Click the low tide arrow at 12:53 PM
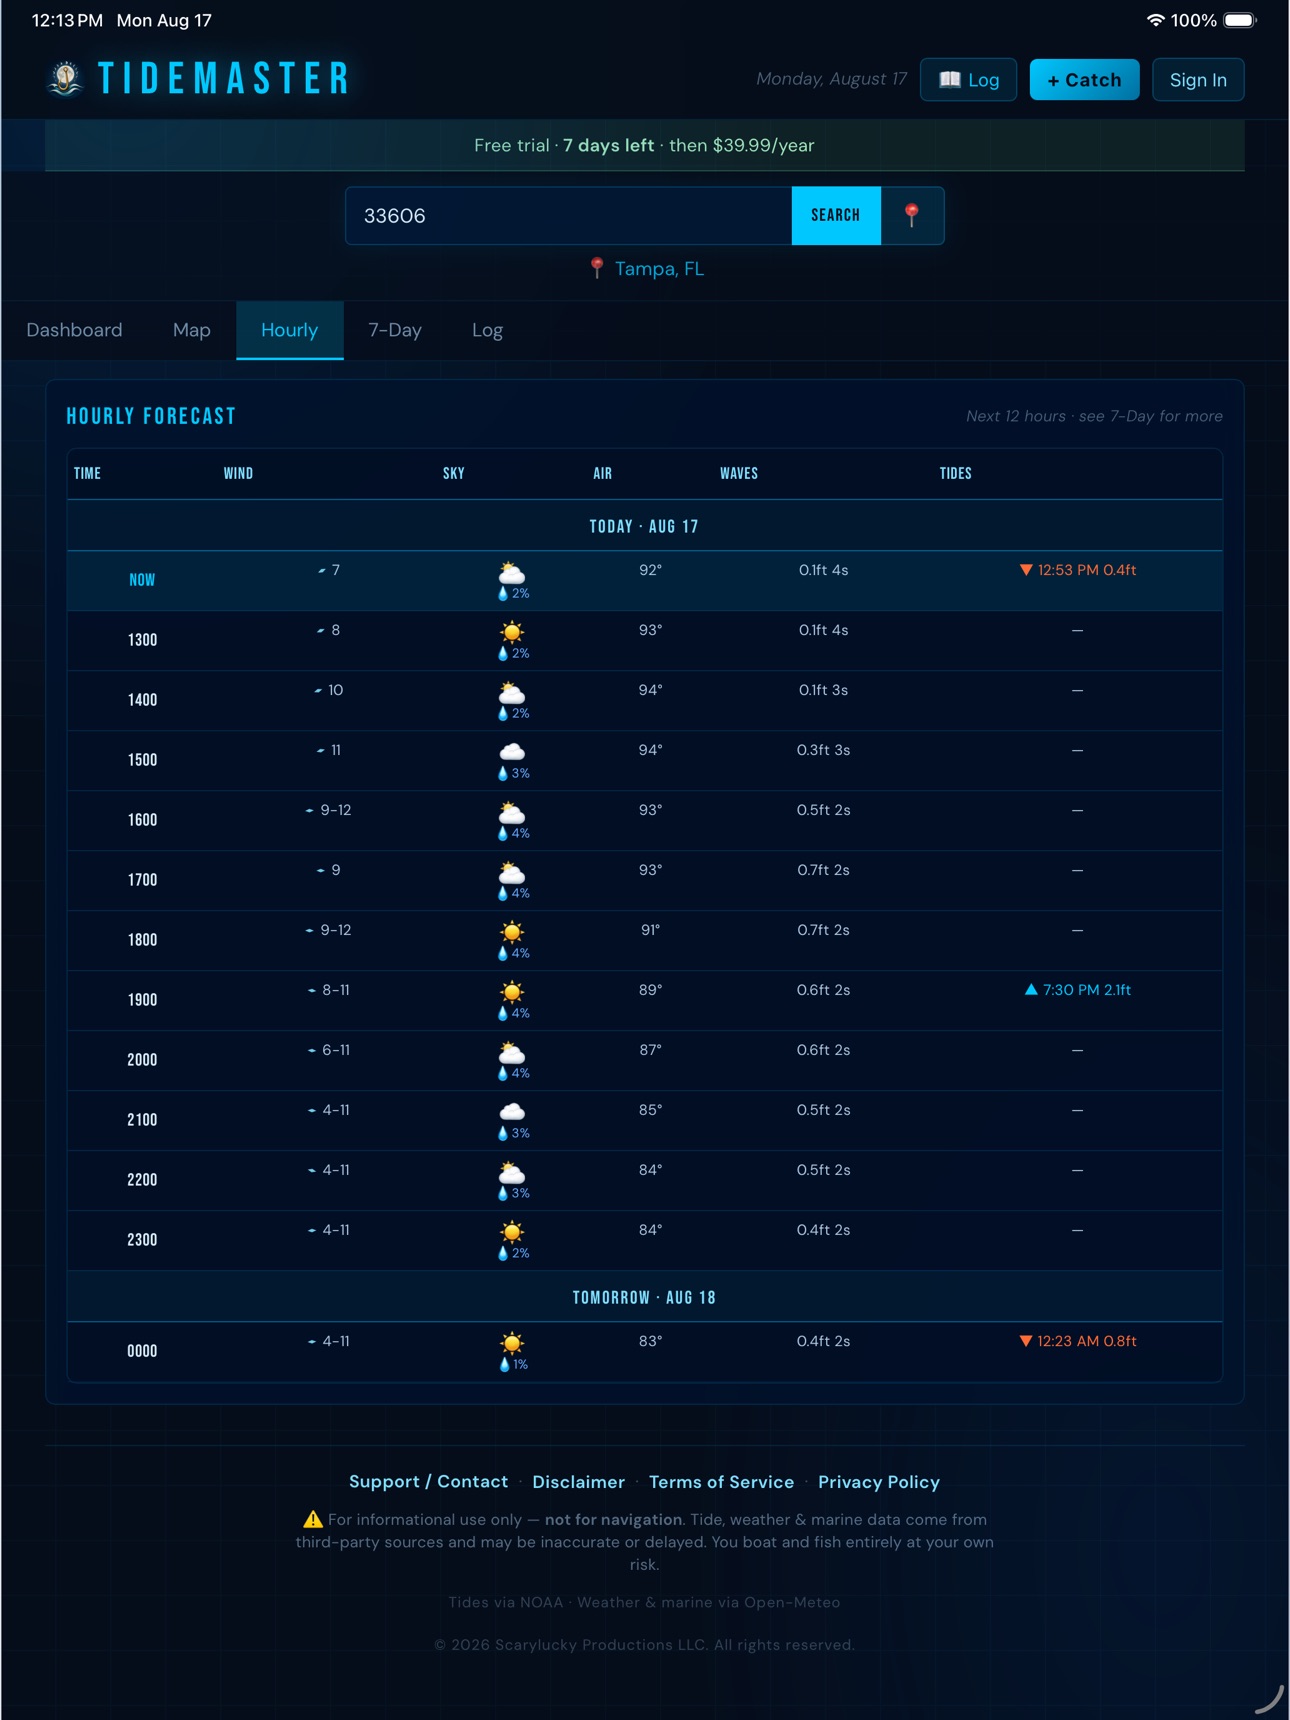1290x1720 pixels. click(x=1026, y=570)
